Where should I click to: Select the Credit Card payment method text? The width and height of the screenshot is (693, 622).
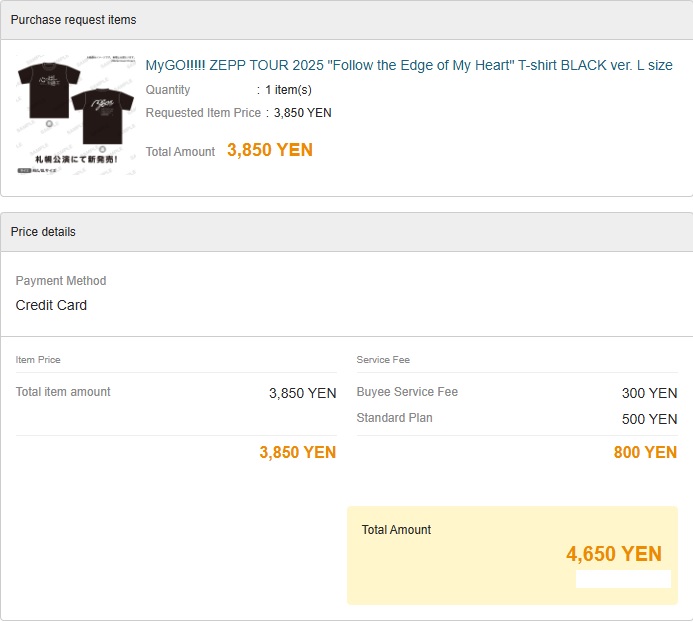coord(51,305)
